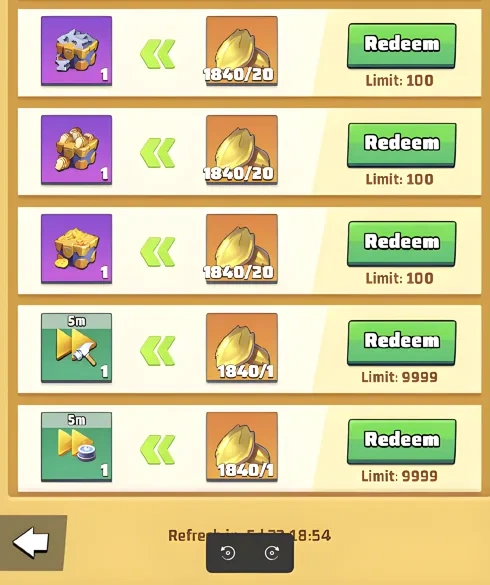Select the wood log resource chest icon

click(x=77, y=150)
